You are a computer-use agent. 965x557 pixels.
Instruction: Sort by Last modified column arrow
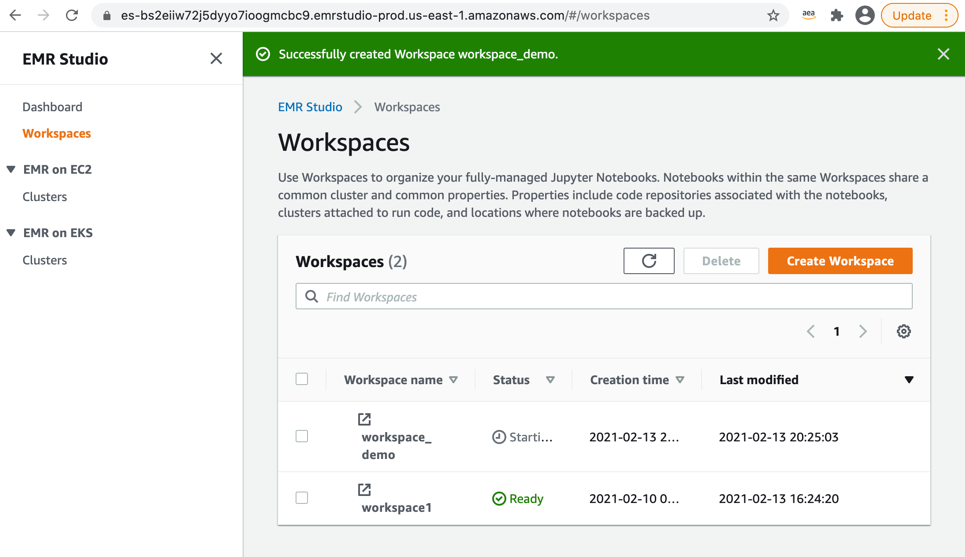coord(908,380)
